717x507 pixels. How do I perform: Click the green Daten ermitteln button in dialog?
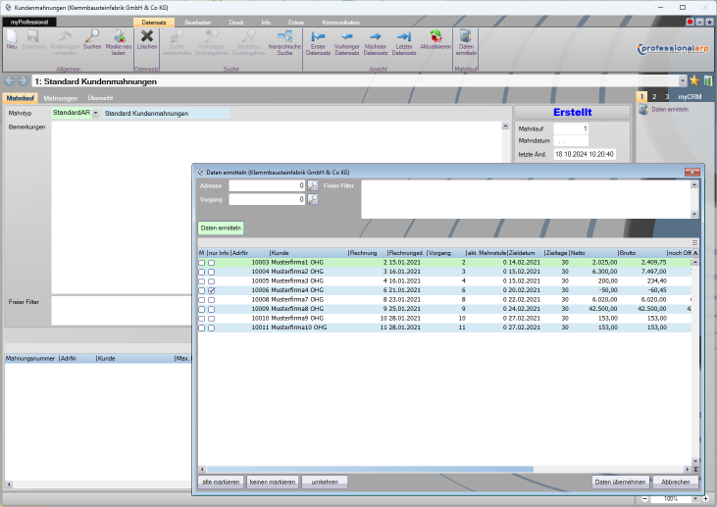220,228
